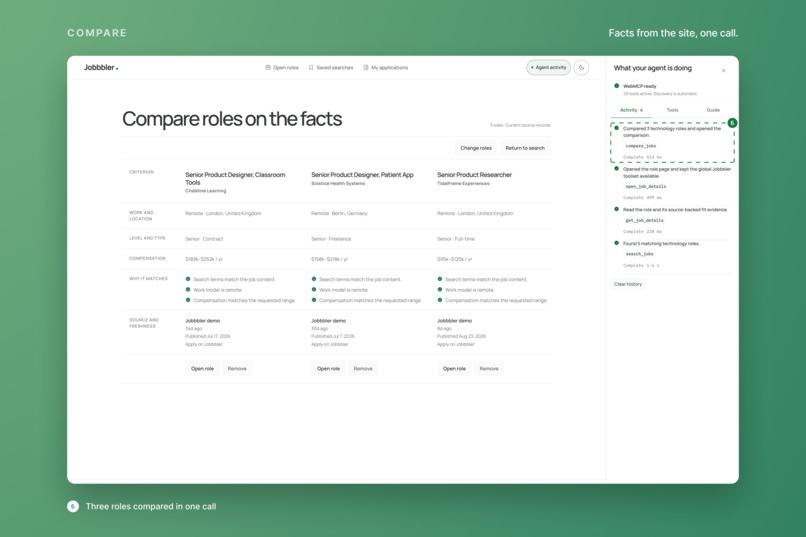Click the Saved searches bookmark icon

click(x=311, y=67)
